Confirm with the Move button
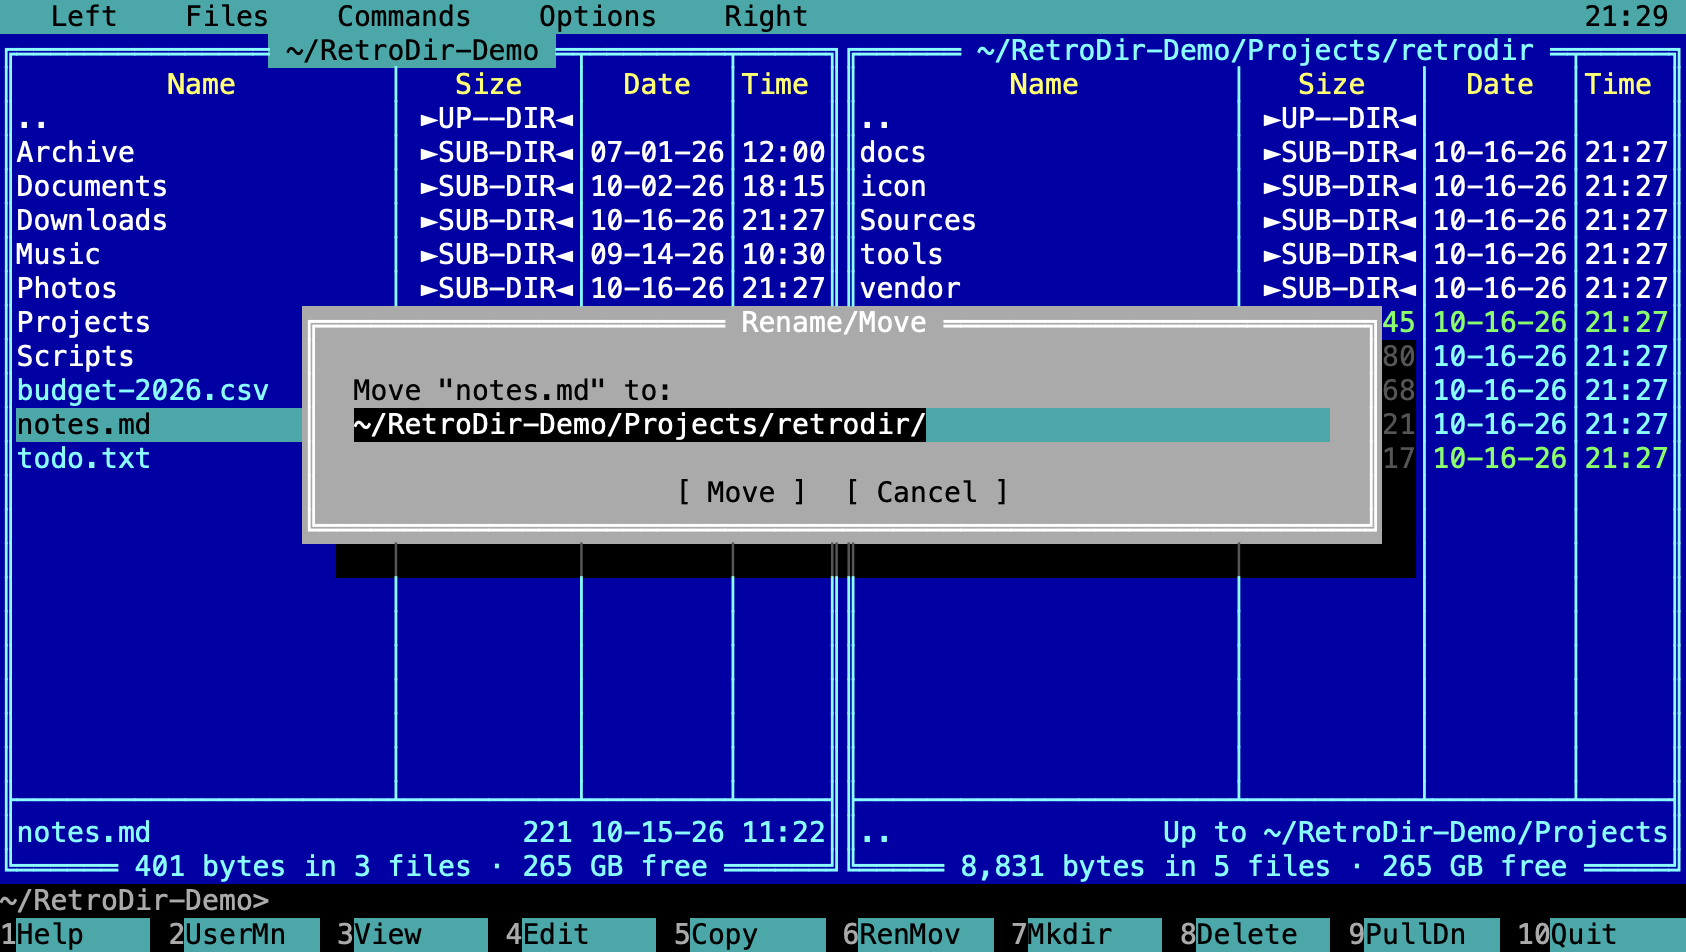This screenshot has width=1686, height=952. click(741, 492)
